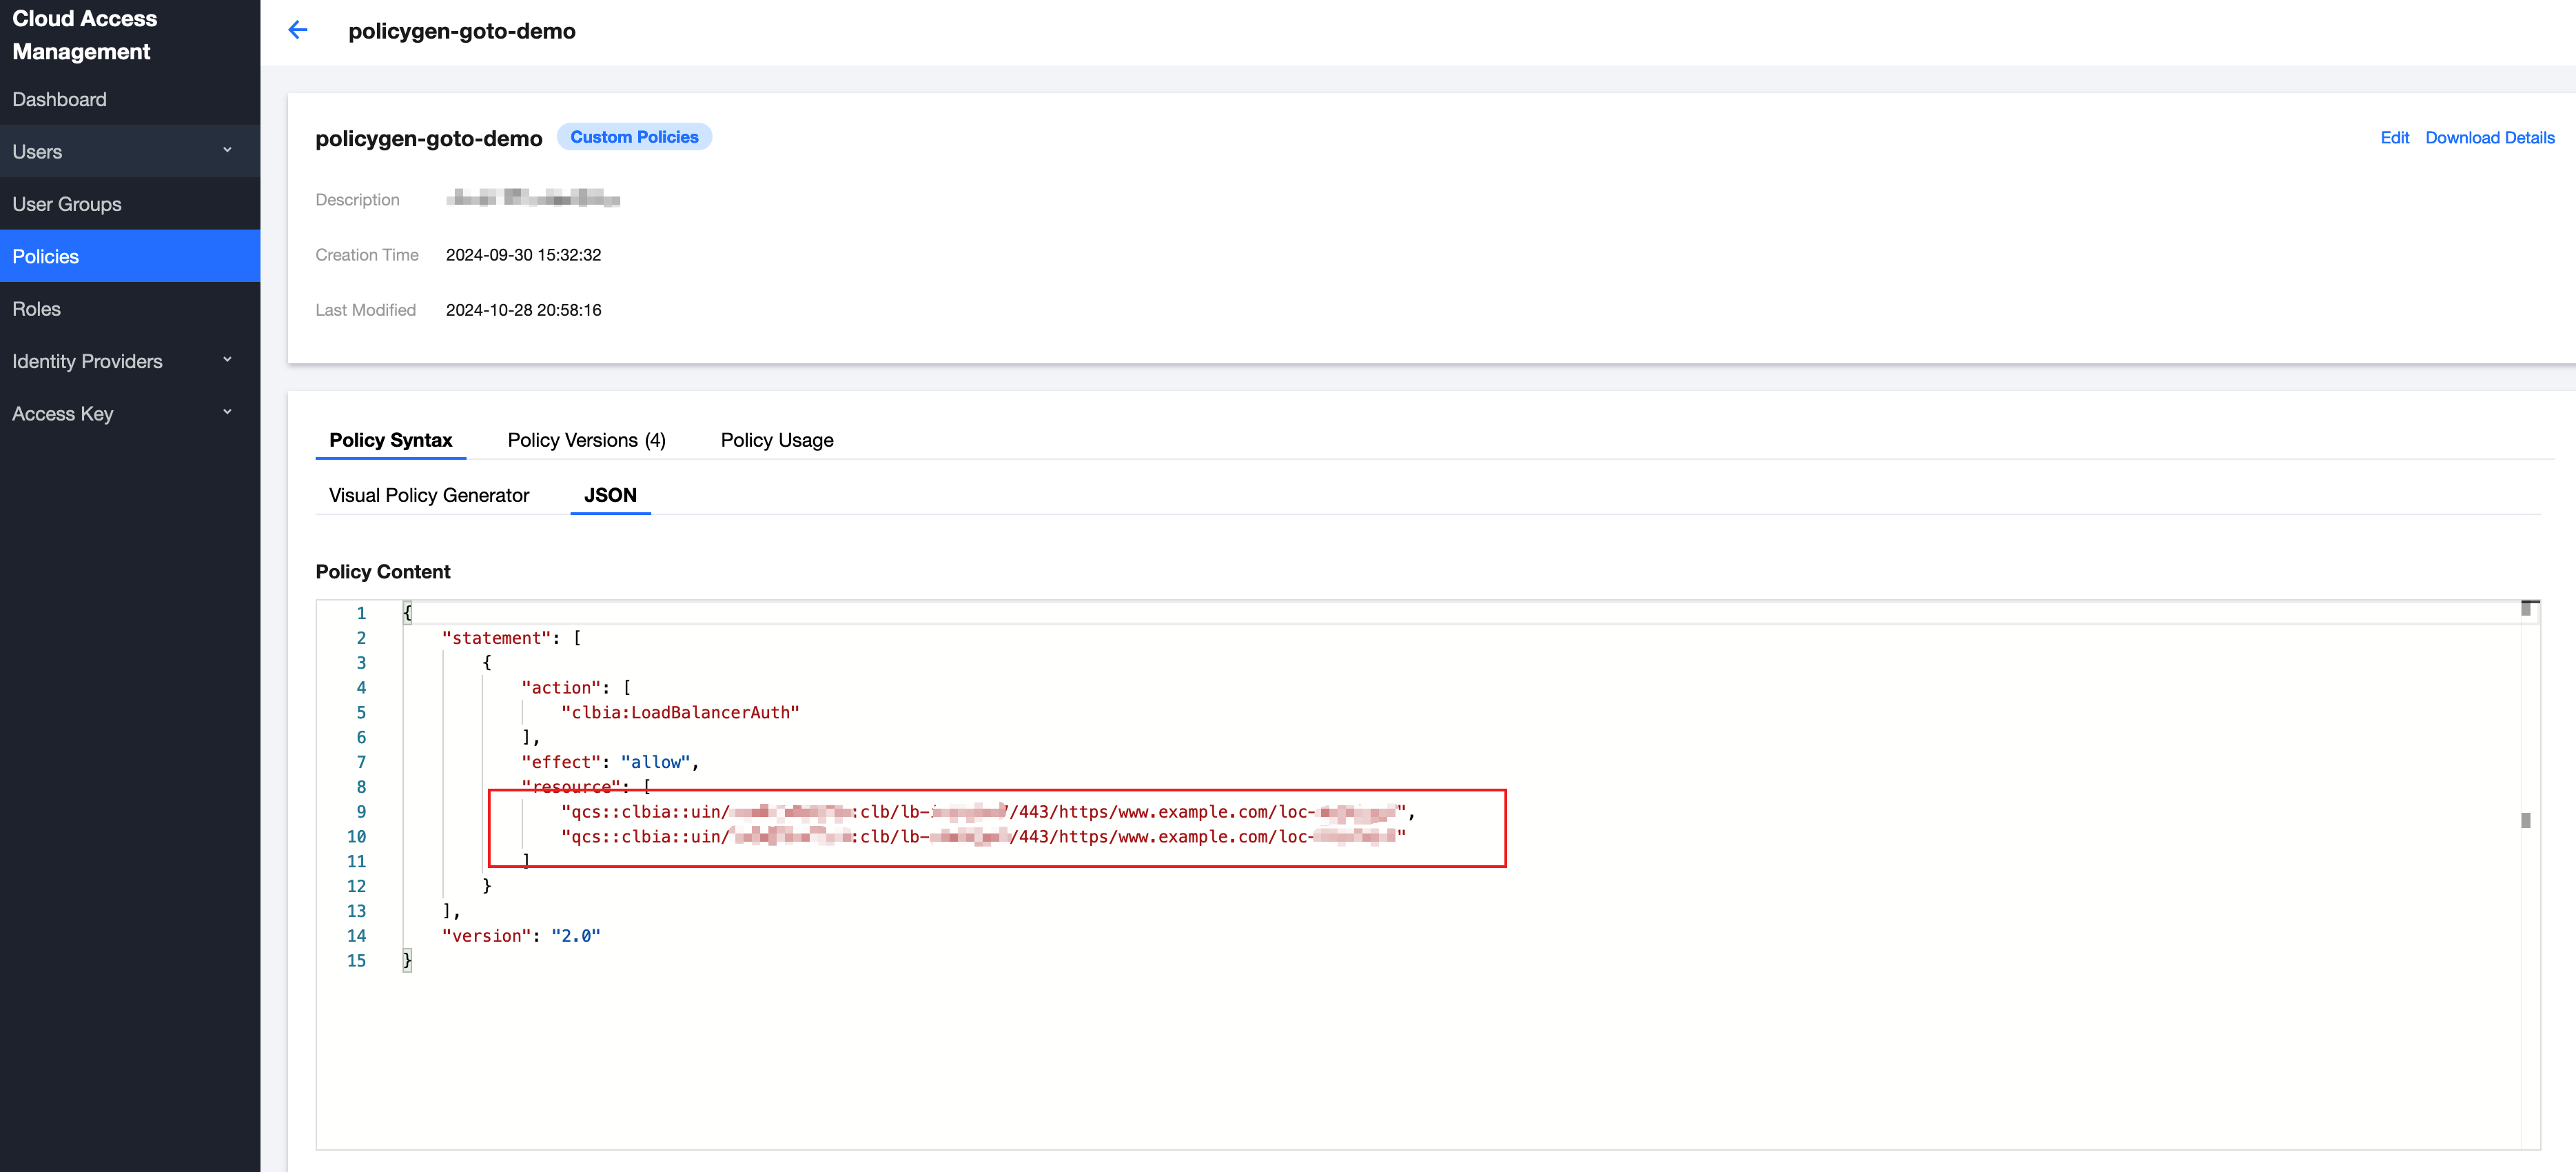Select the JSON sub-tab
This screenshot has height=1172, width=2576.
click(610, 495)
